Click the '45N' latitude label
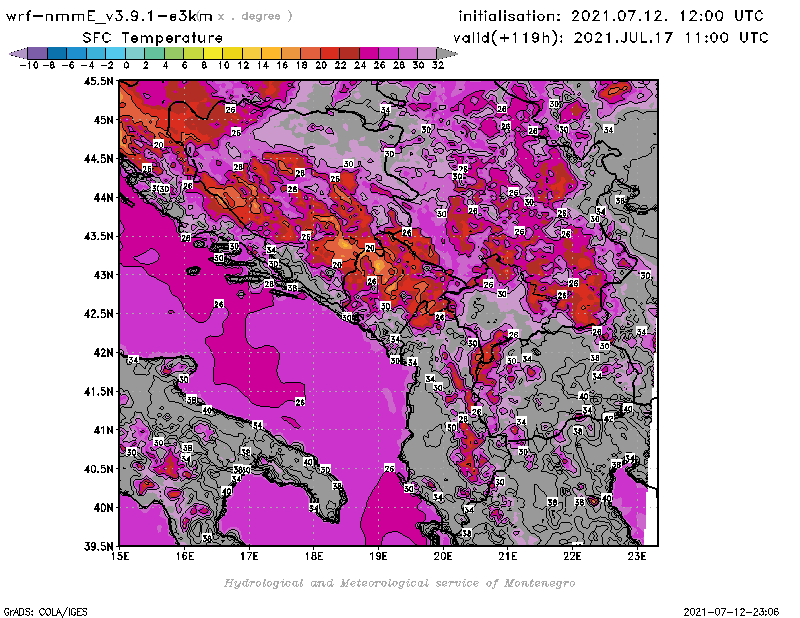The width and height of the screenshot is (800, 618). [x=103, y=120]
